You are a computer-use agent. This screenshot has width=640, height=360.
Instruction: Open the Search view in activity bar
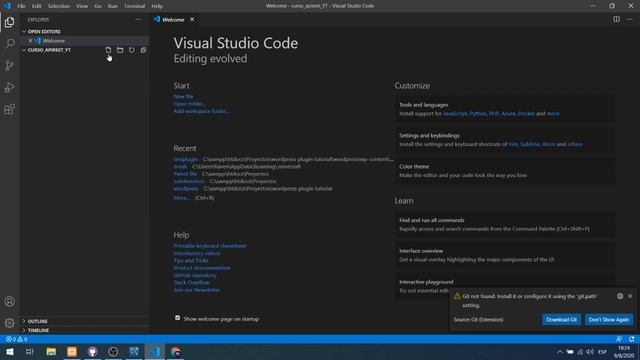[9, 43]
